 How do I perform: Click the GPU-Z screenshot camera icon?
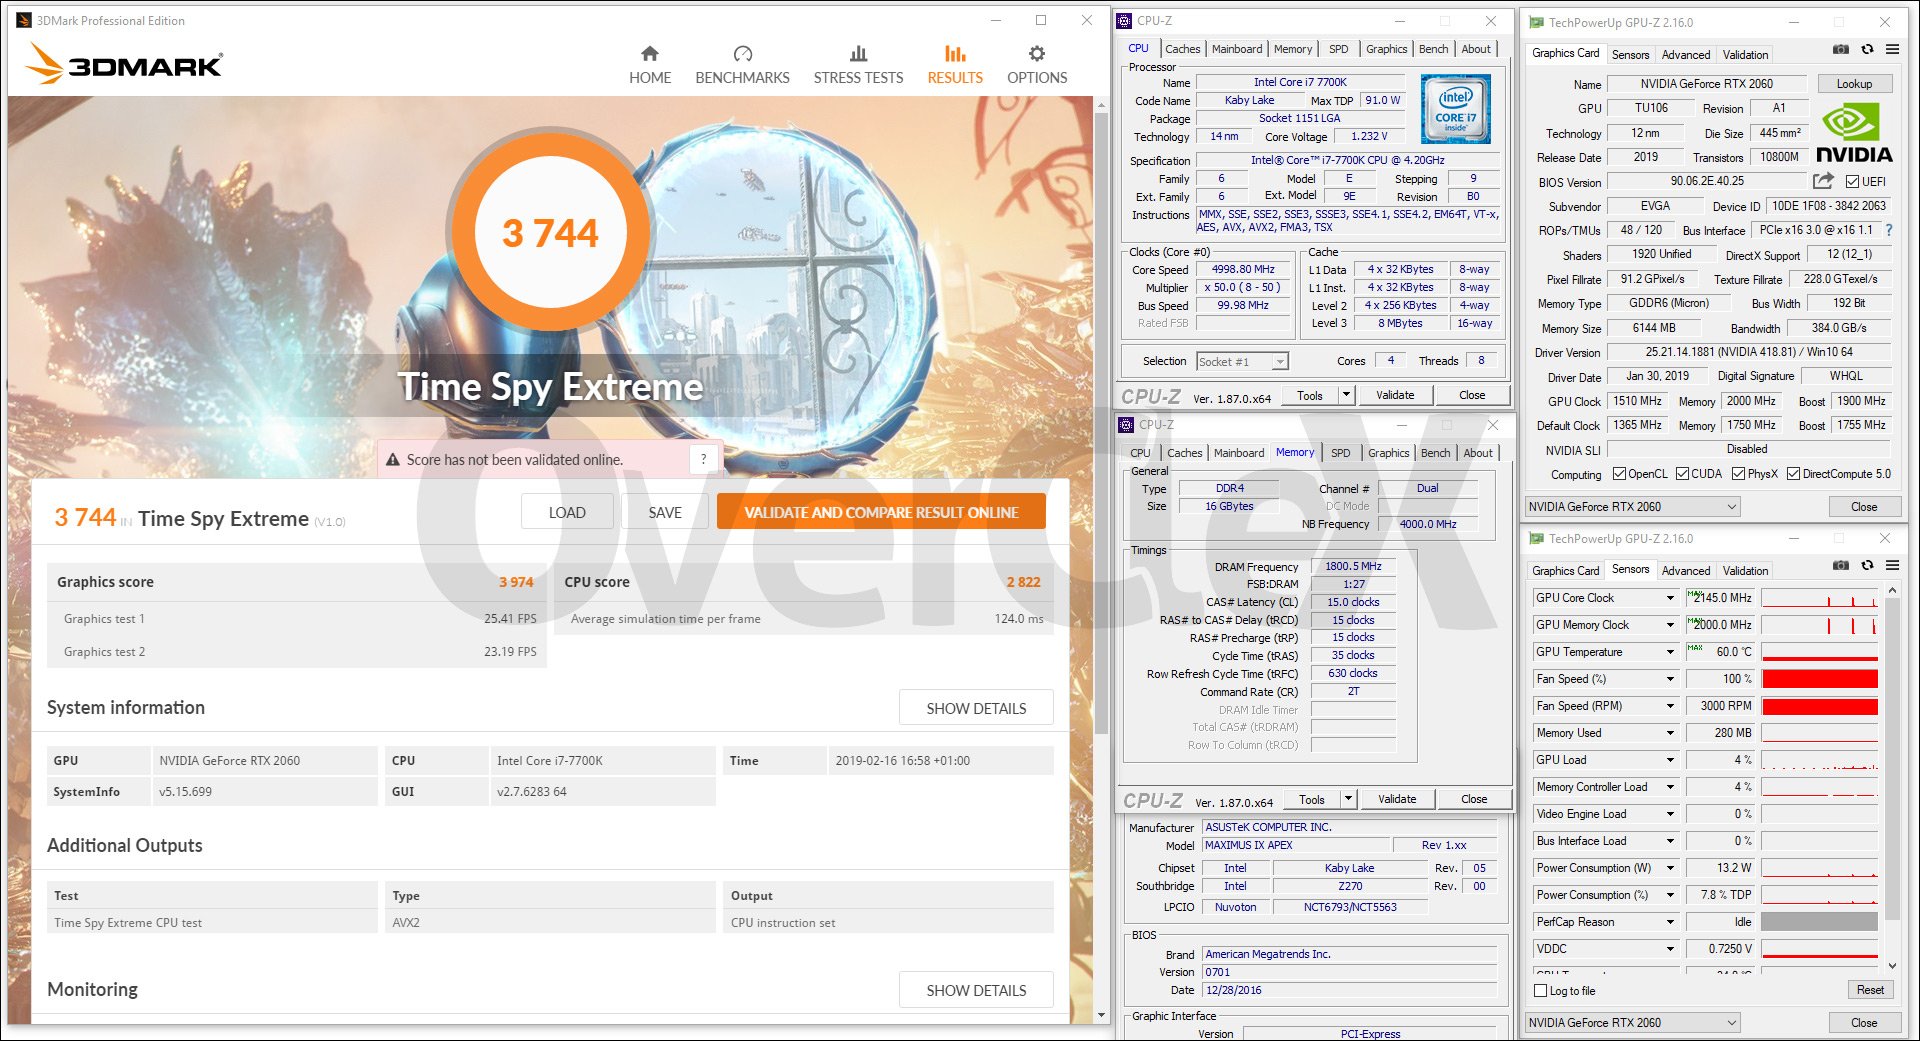point(1840,49)
